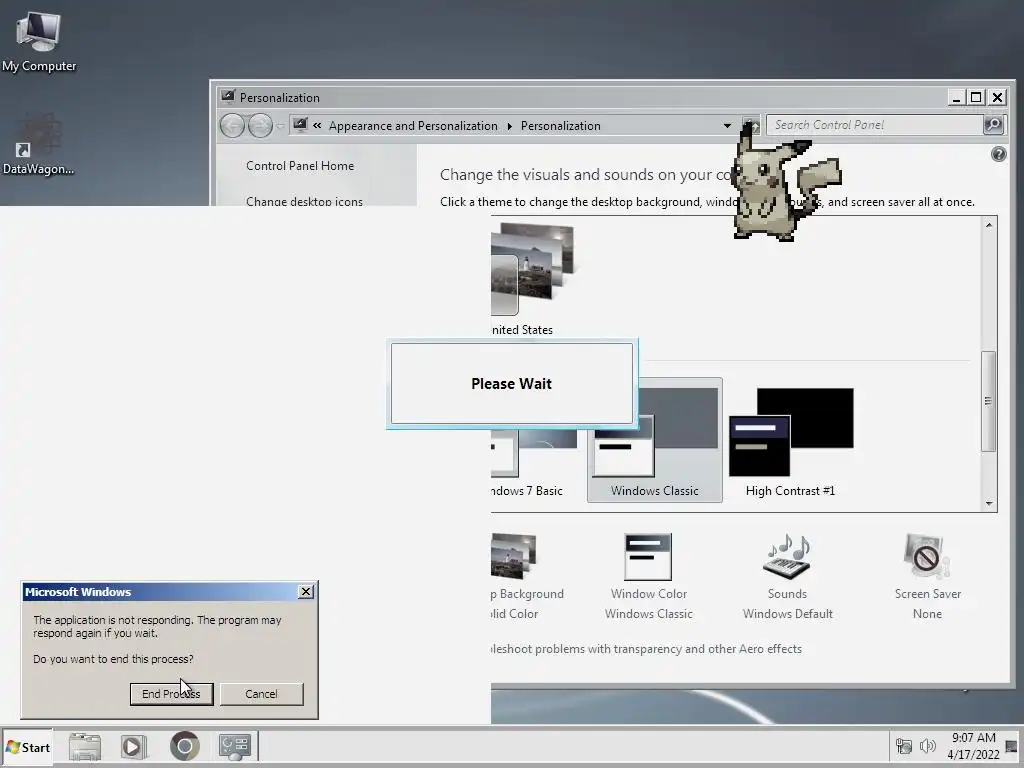Open the Help question mark icon

tap(999, 154)
